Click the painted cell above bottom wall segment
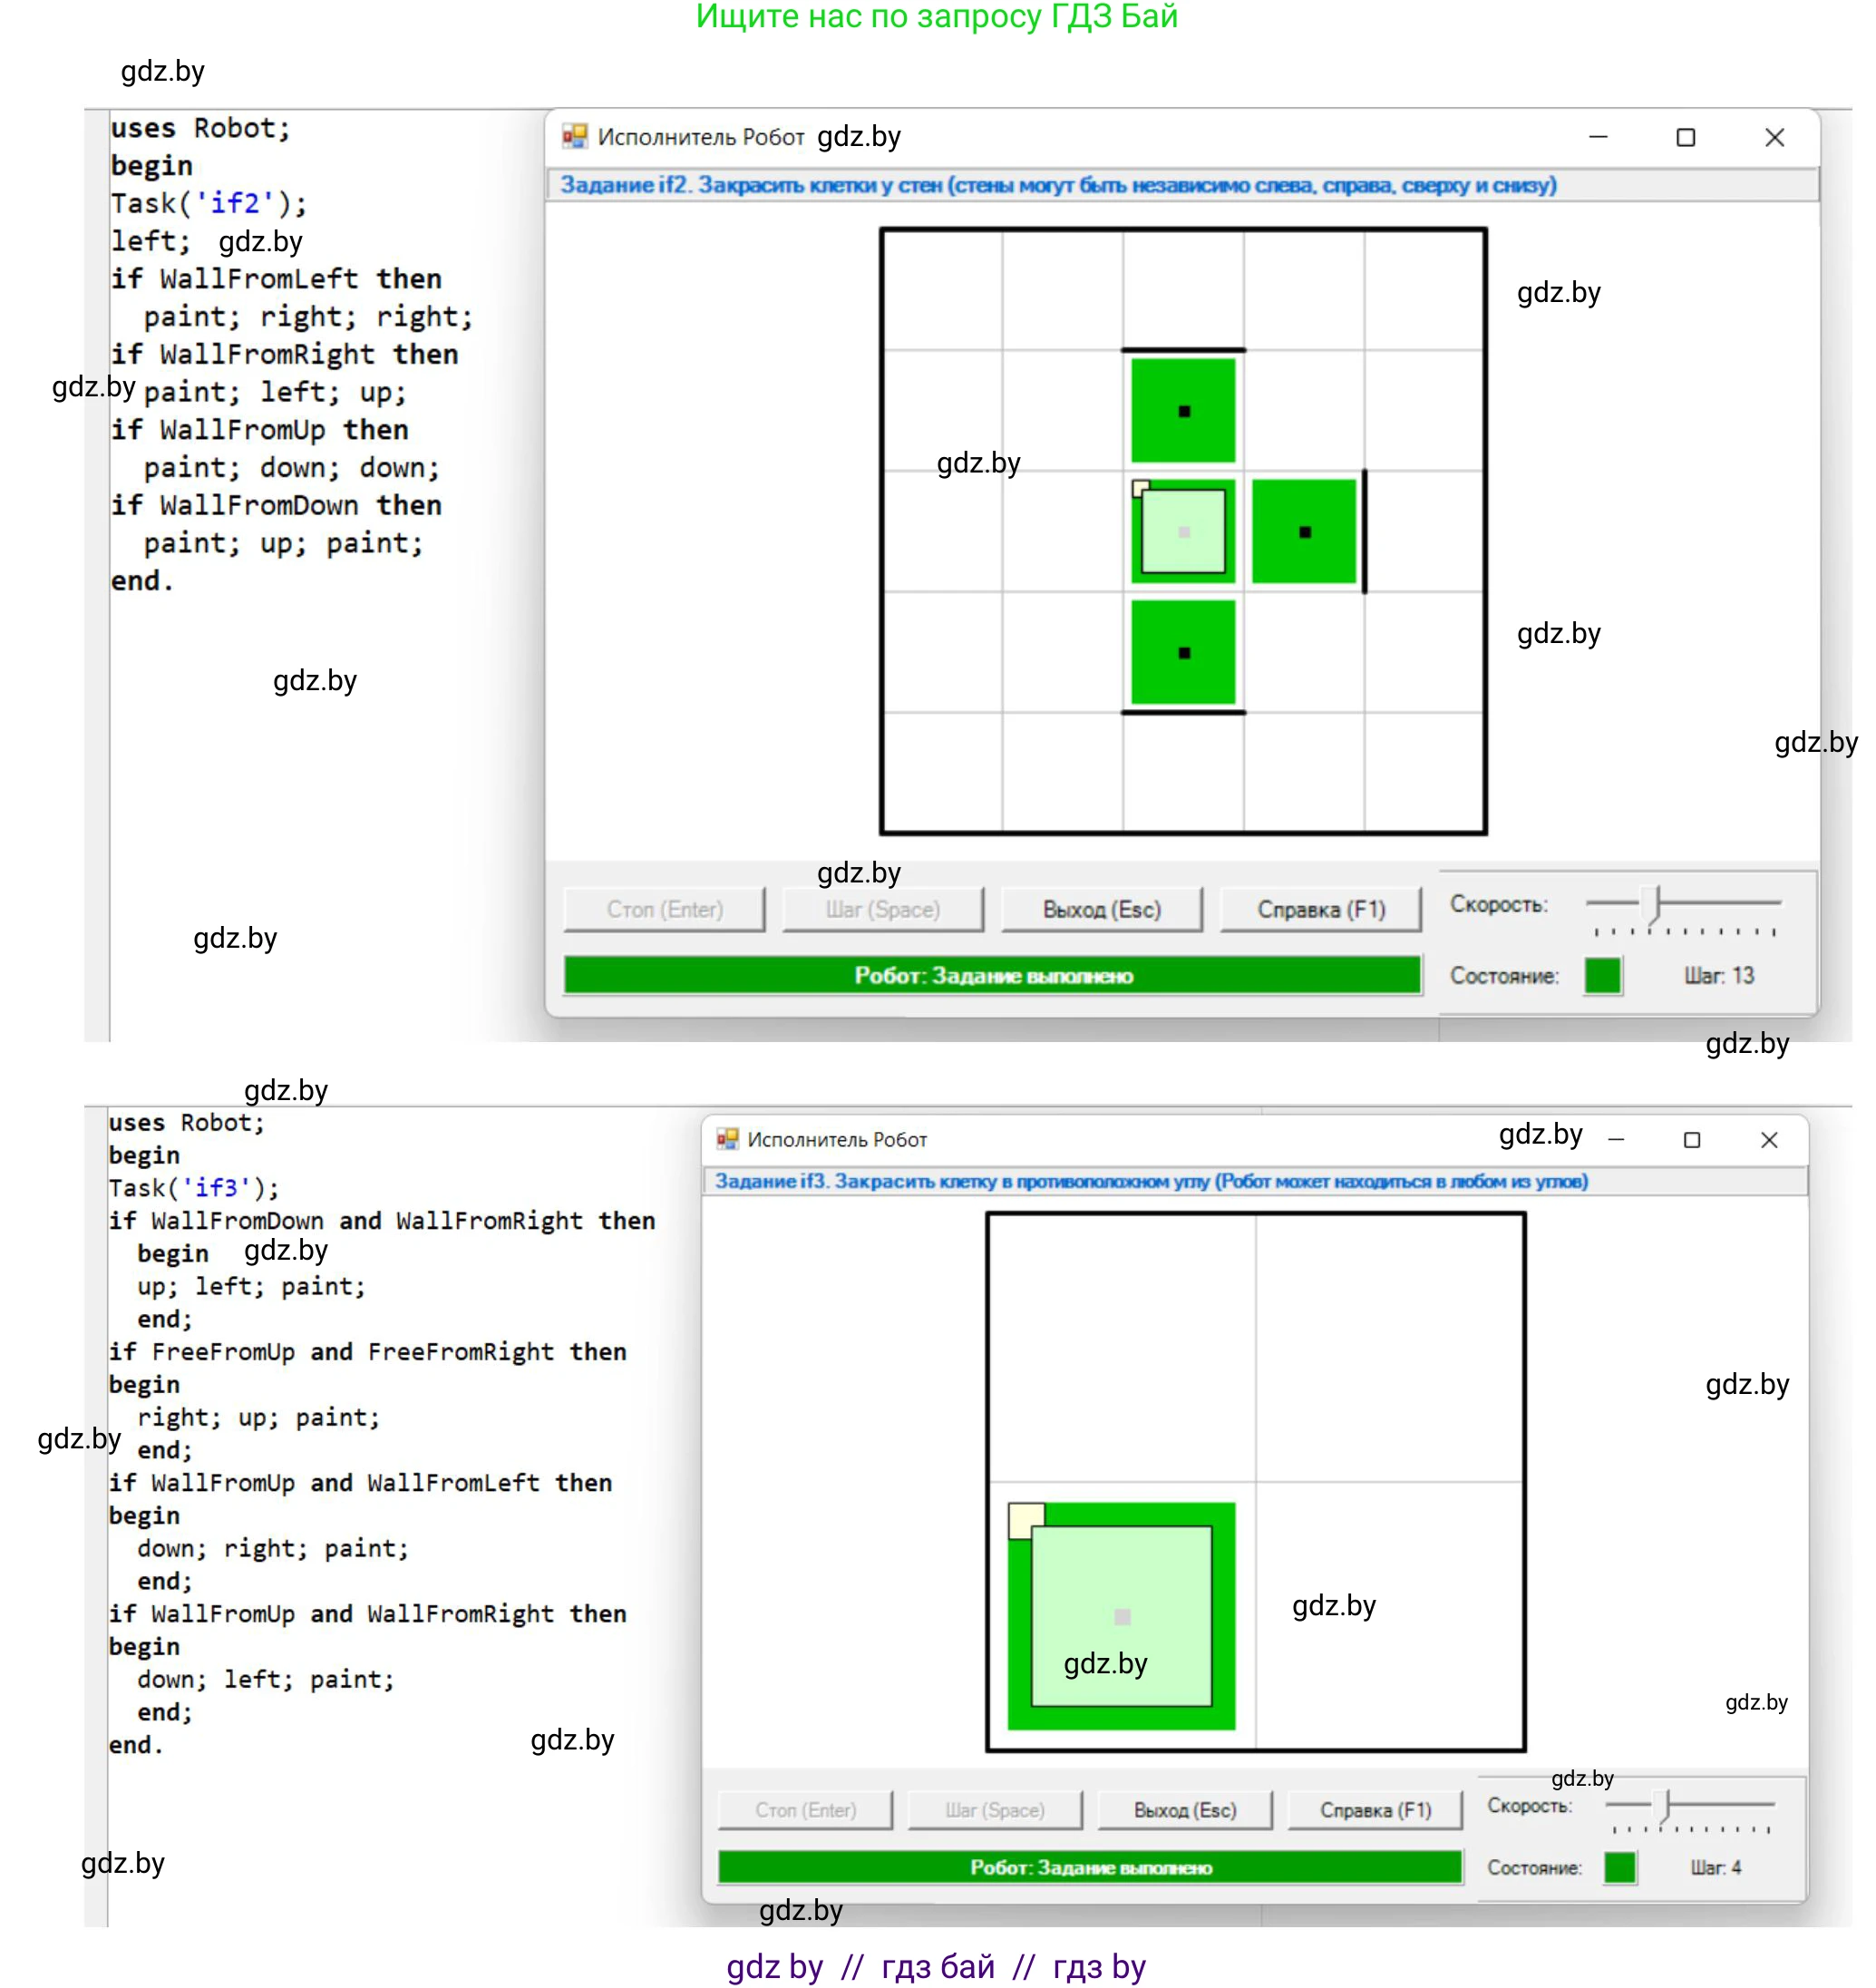The height and width of the screenshot is (1988, 1876). click(x=1183, y=652)
